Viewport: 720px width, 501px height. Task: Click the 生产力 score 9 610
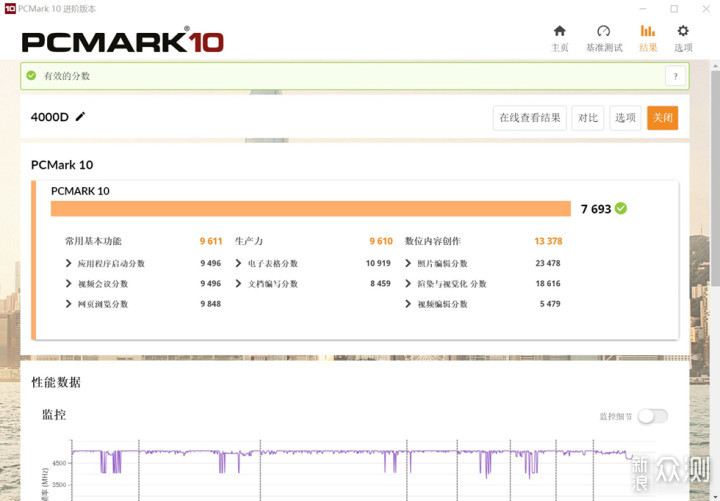coord(381,241)
